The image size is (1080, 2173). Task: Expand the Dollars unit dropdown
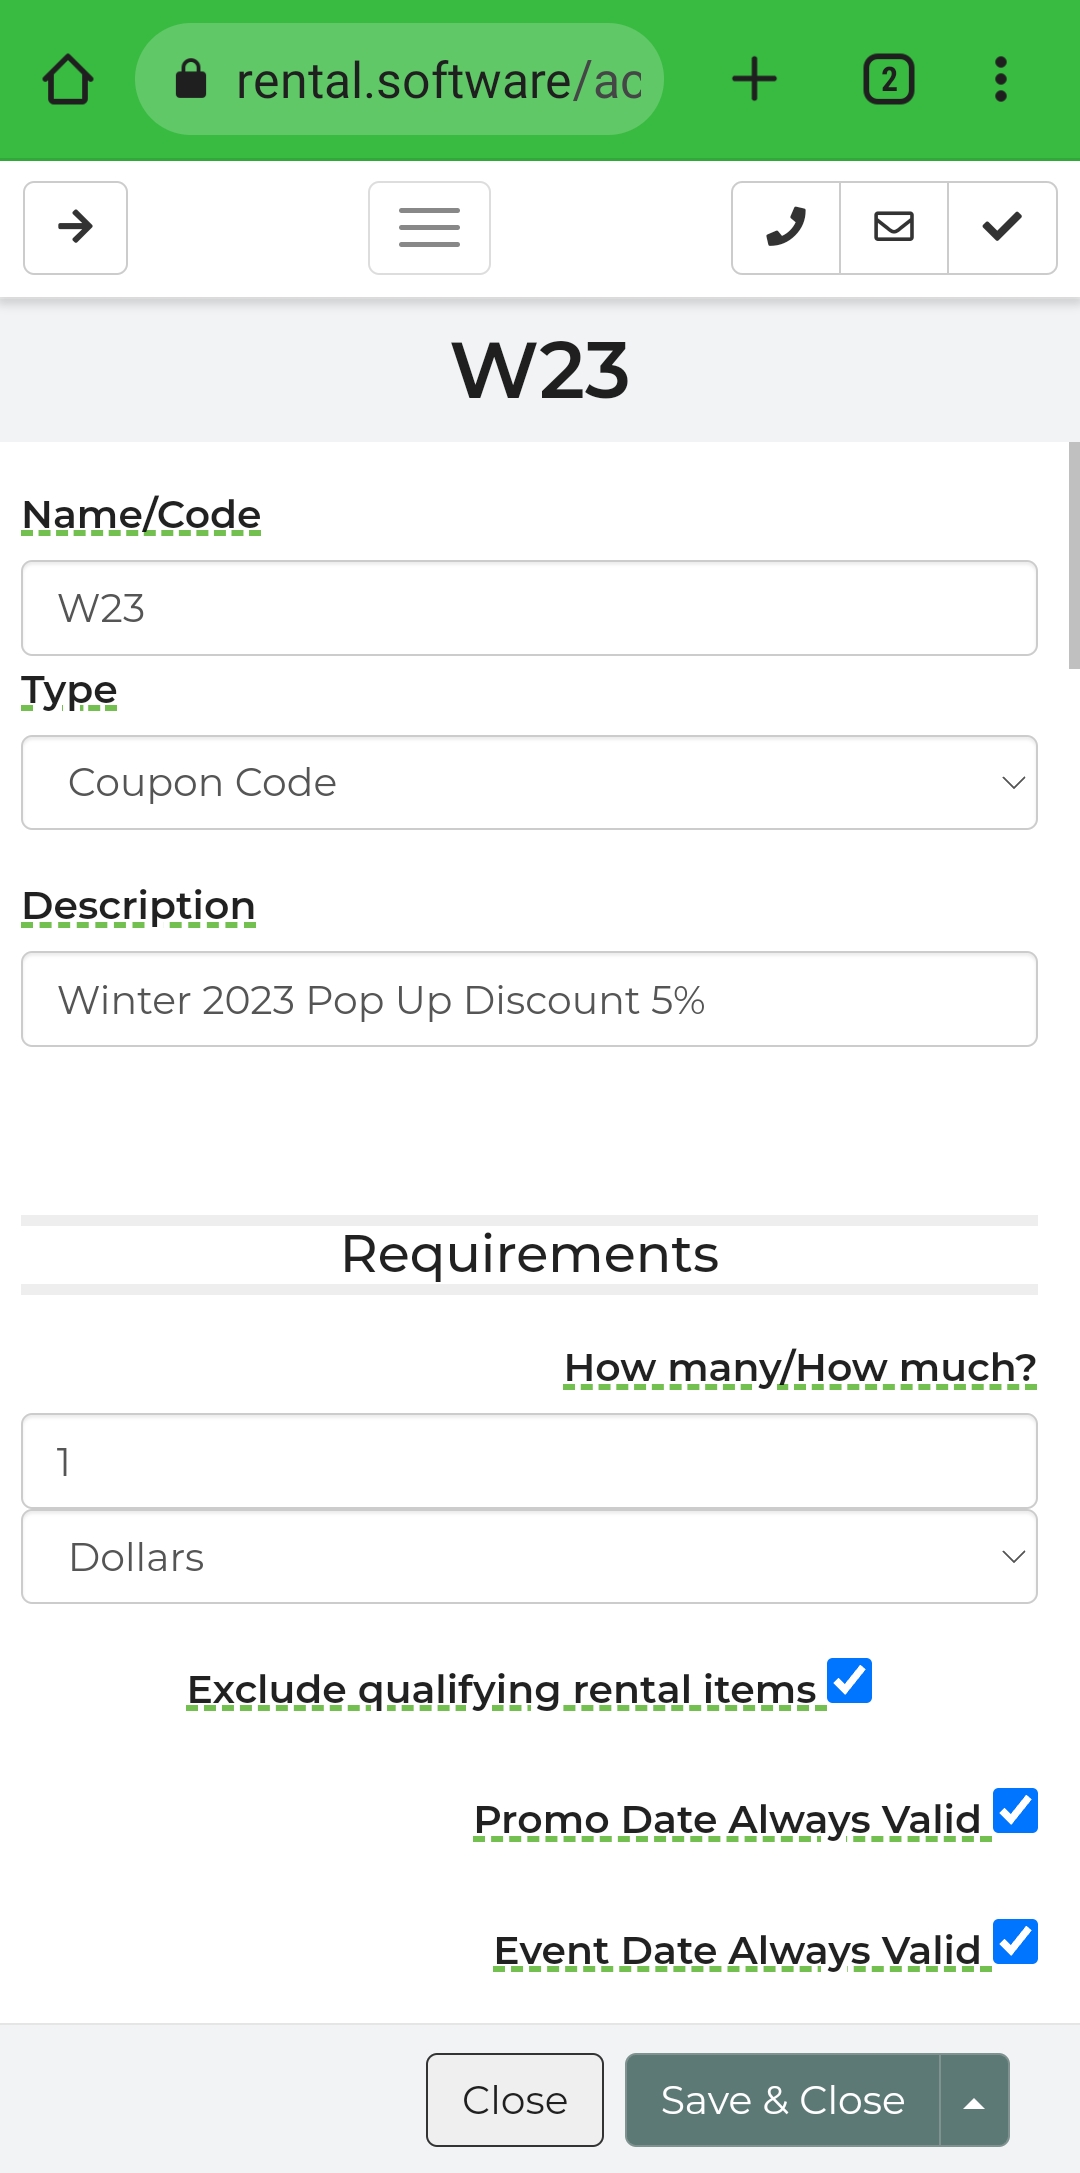point(529,1557)
